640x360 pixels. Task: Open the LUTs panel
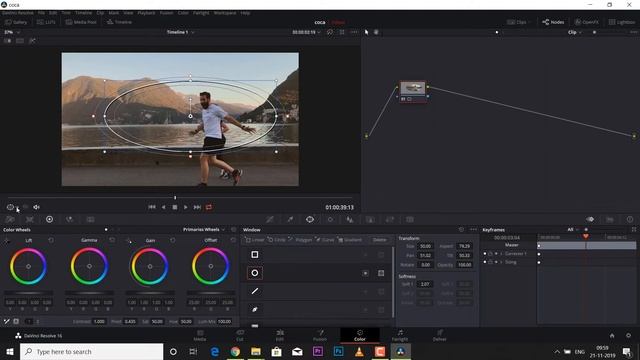46,22
